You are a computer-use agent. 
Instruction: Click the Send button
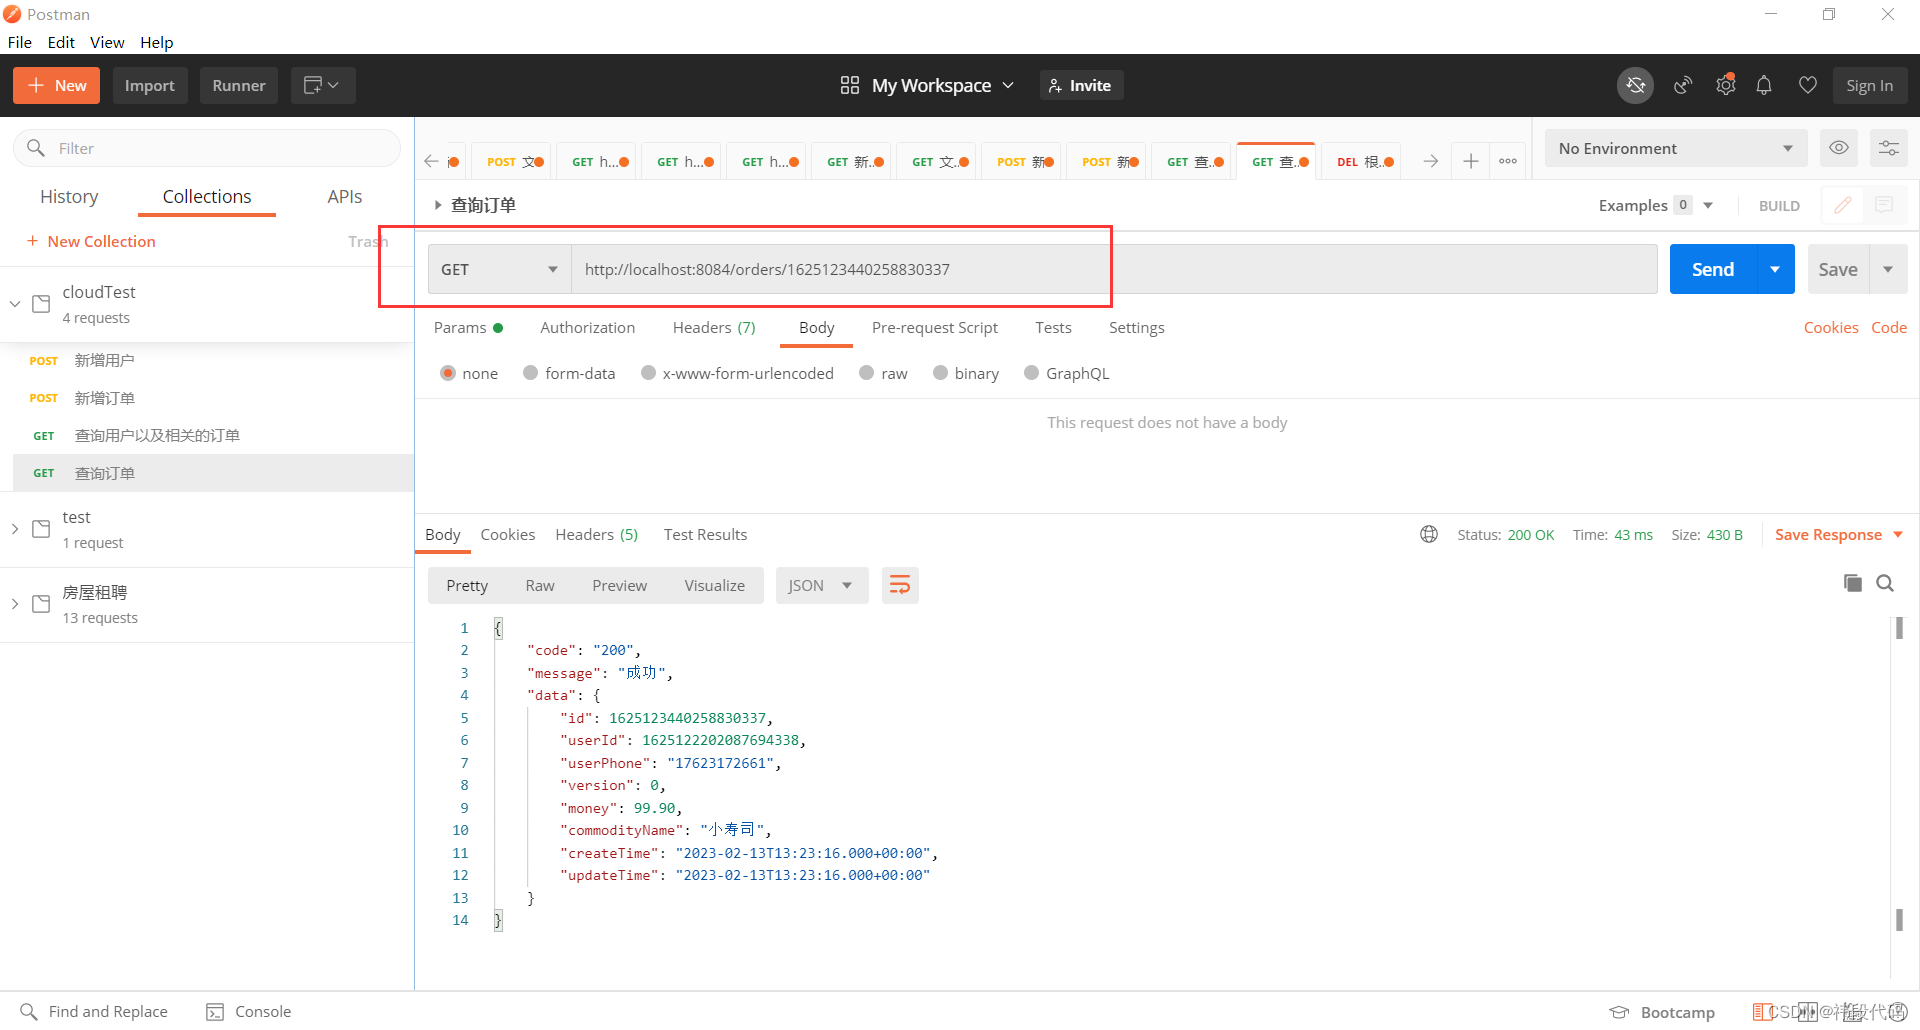1712,268
